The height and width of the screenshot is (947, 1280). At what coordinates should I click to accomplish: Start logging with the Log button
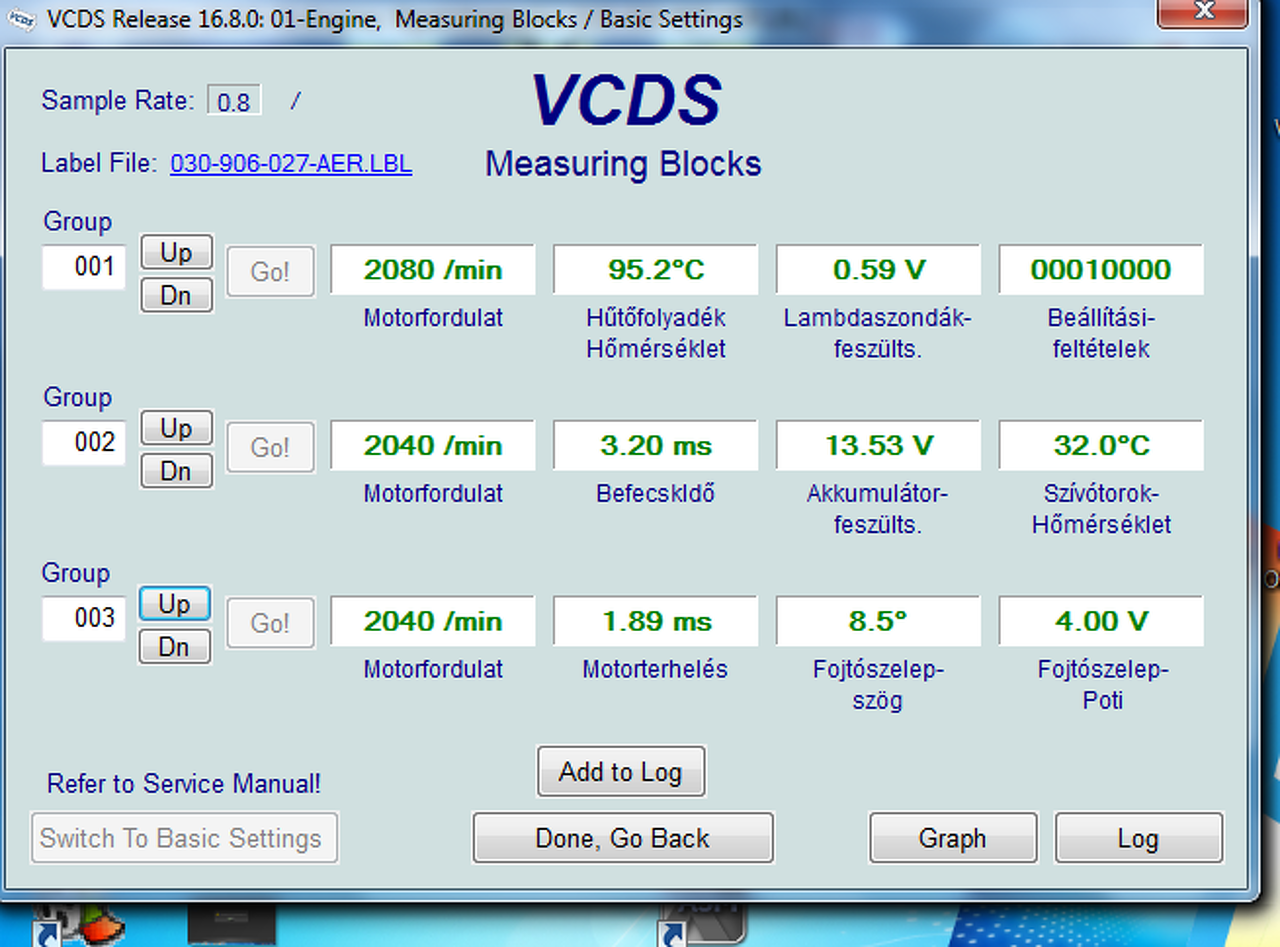click(1138, 838)
